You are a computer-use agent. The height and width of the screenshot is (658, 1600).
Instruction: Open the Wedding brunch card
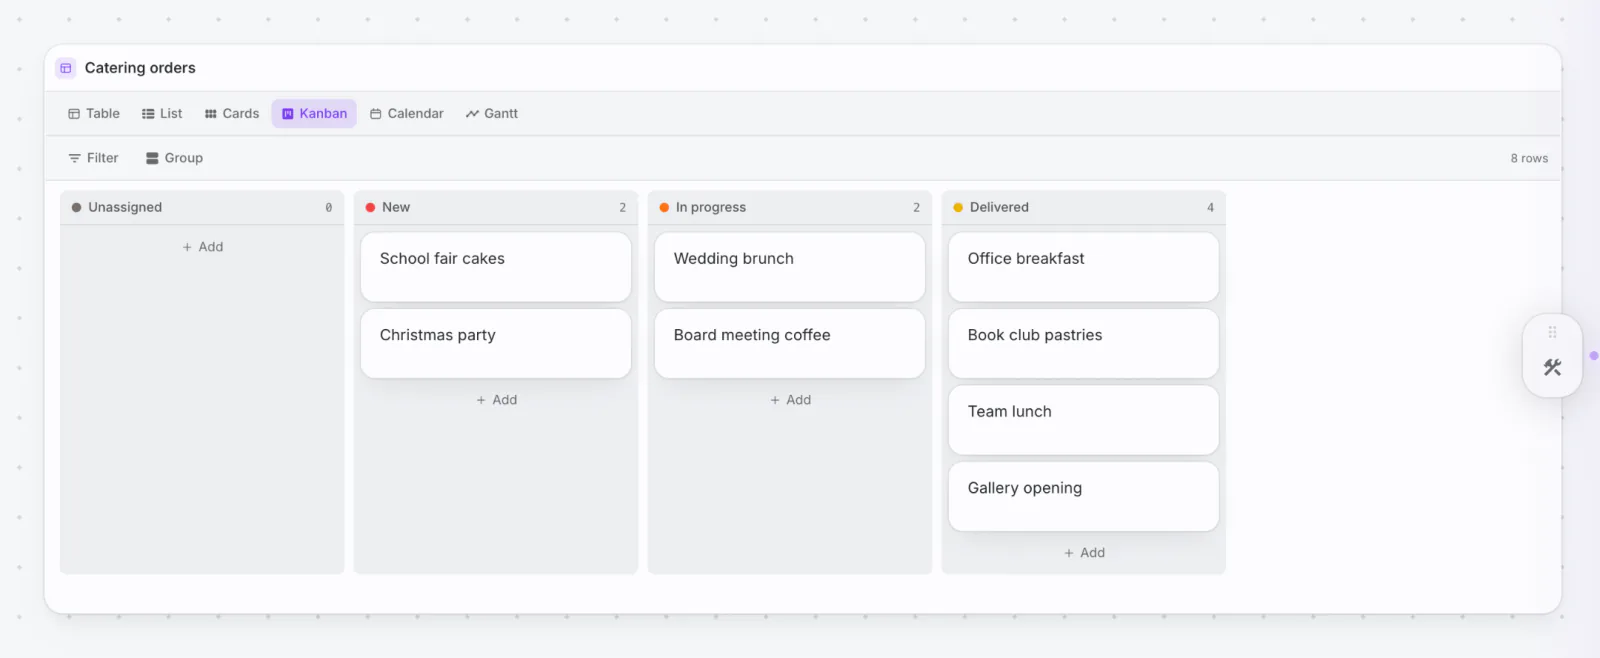790,267
